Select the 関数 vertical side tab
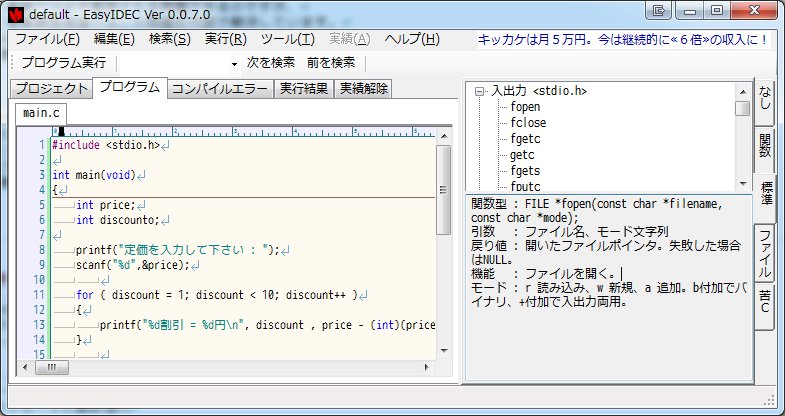 [766, 146]
